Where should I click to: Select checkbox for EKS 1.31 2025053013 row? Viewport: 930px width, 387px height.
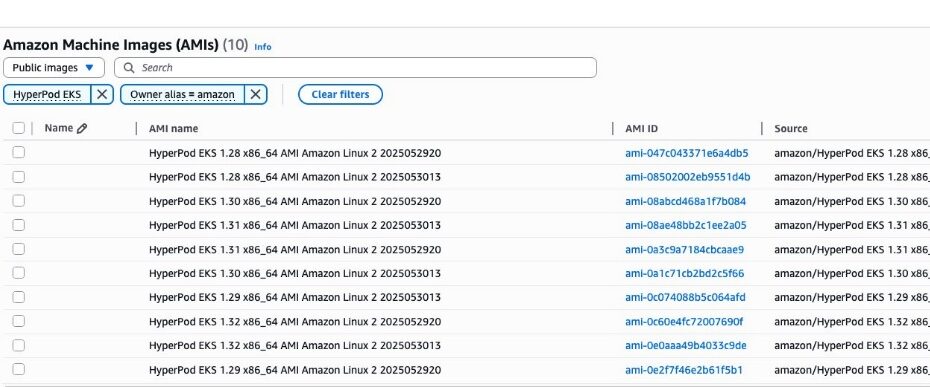18,225
